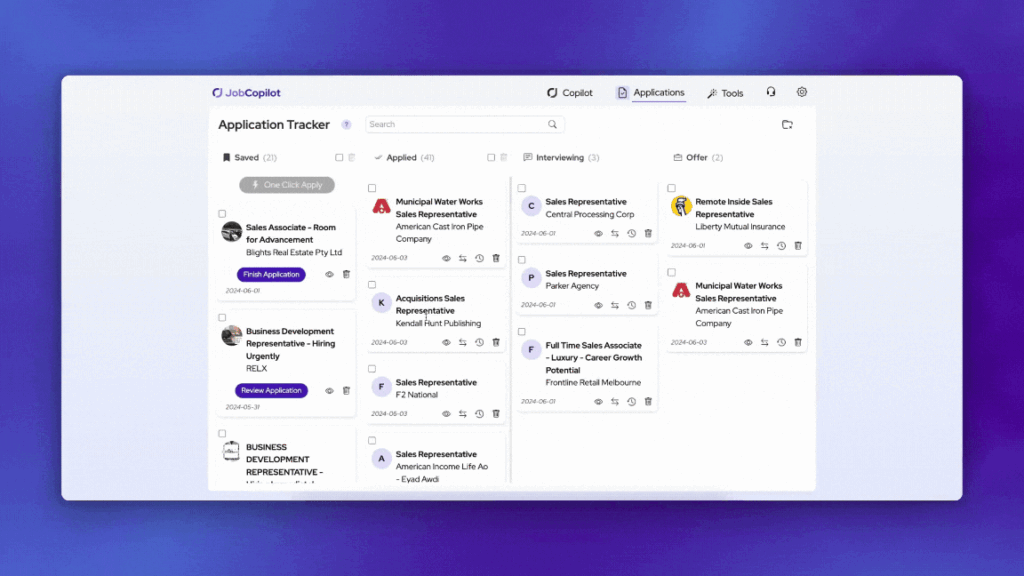Check the Central Processing Corp card checkbox
Viewport: 1024px width, 576px height.
pyautogui.click(x=522, y=188)
